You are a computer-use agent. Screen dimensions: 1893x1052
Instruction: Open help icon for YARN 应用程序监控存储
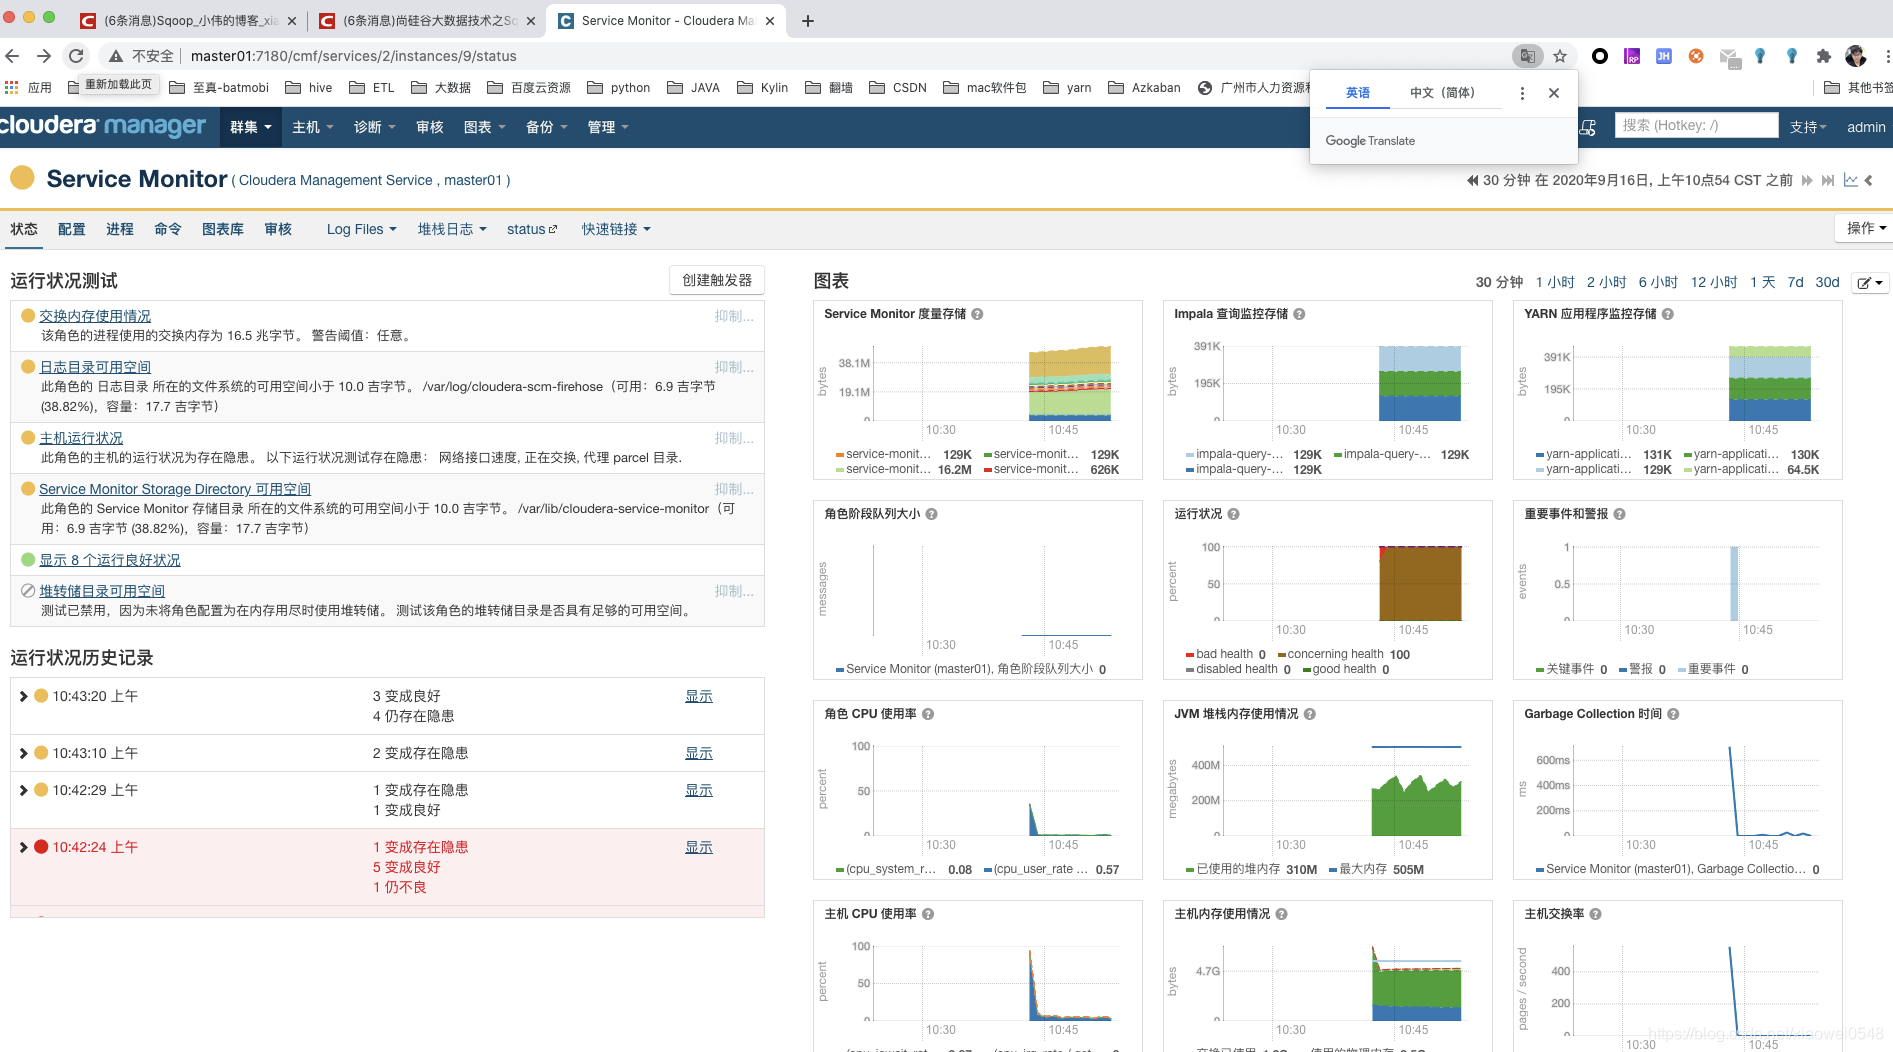[x=1667, y=314]
